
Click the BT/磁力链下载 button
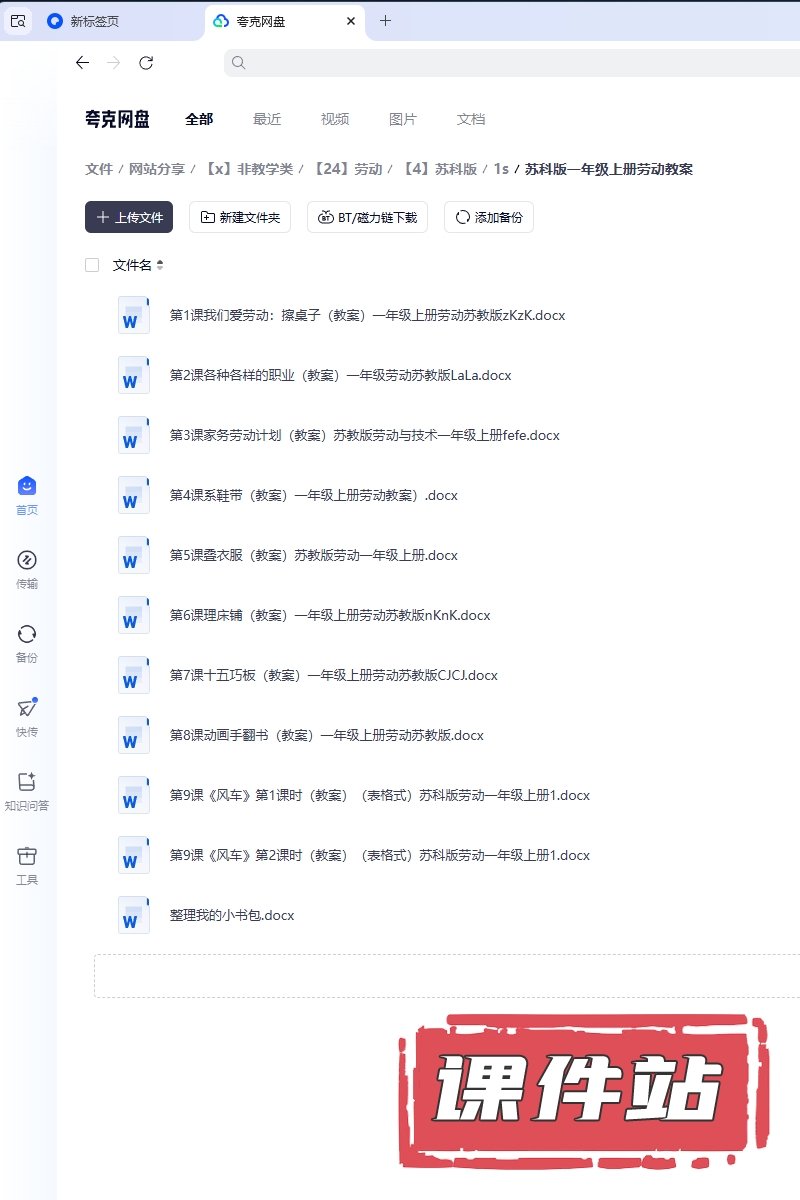[x=367, y=217]
